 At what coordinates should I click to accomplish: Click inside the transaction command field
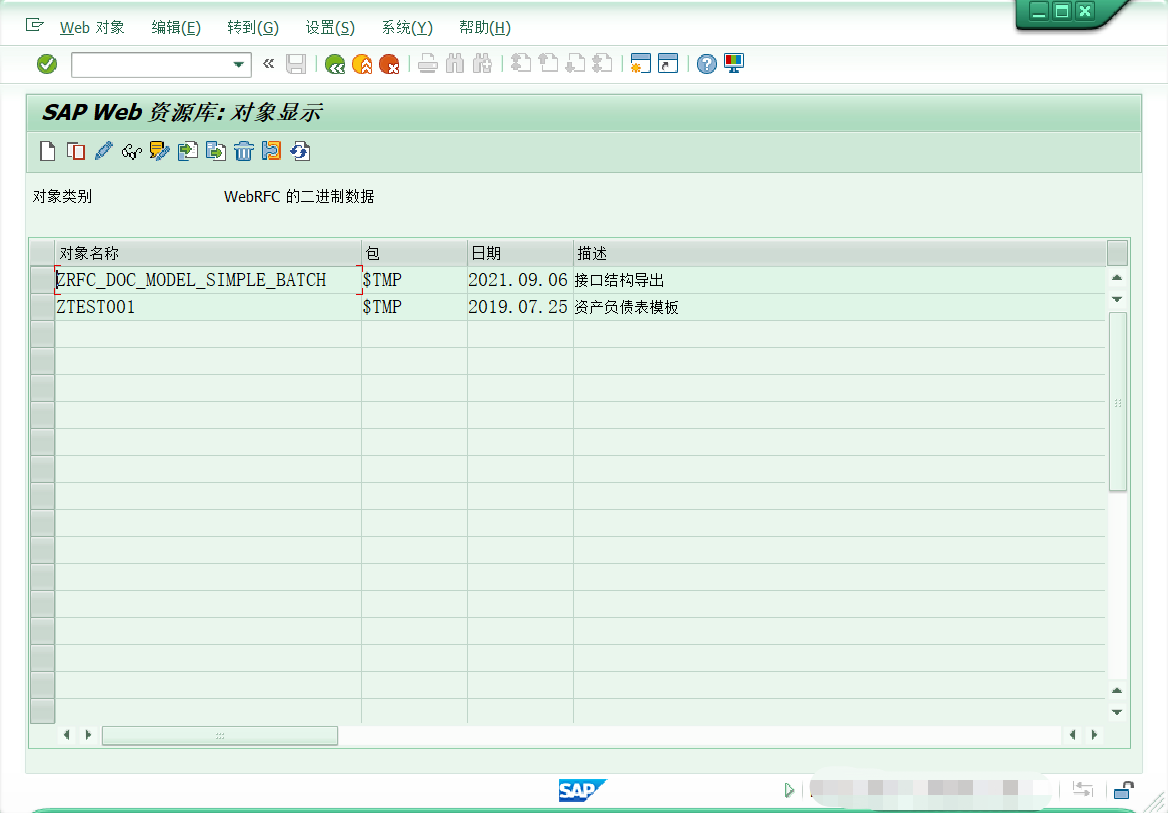click(151, 65)
